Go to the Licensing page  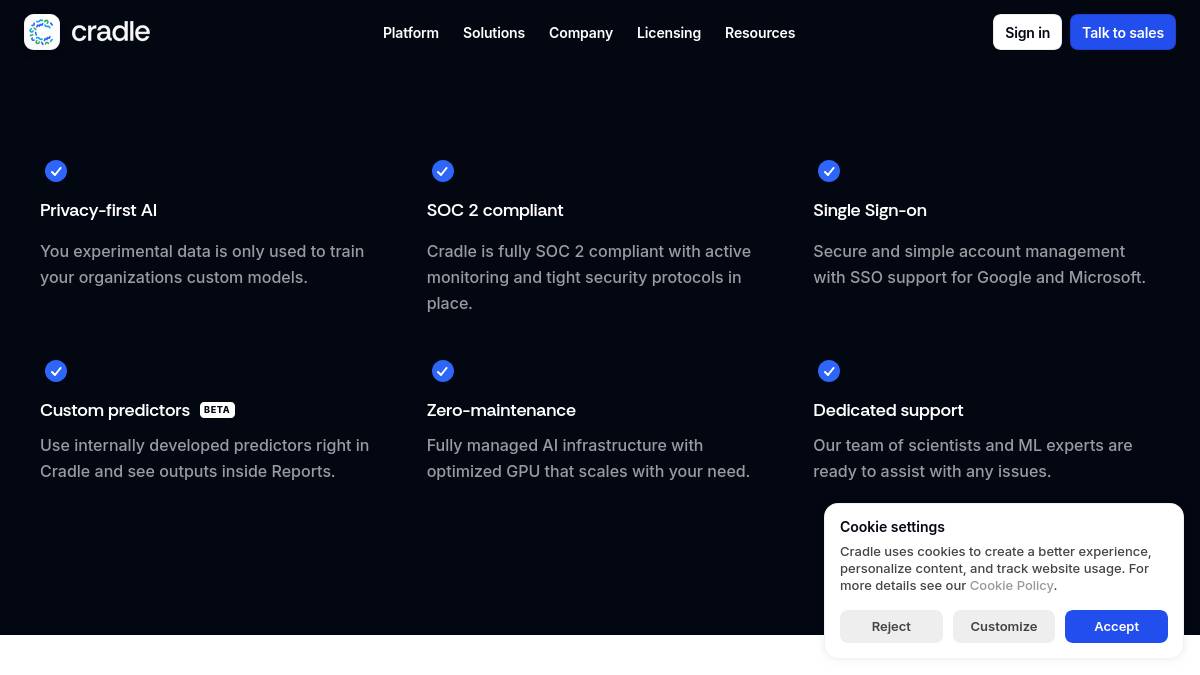coord(668,33)
